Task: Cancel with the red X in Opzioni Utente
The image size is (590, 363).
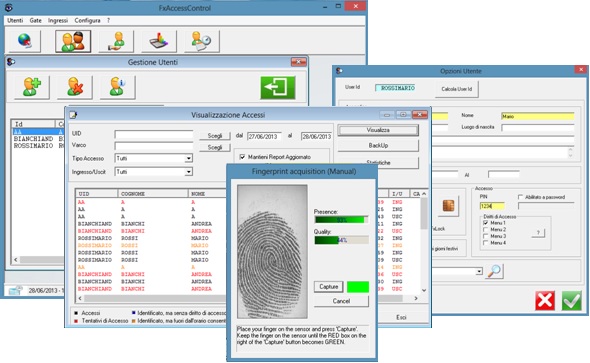Action: [x=545, y=300]
